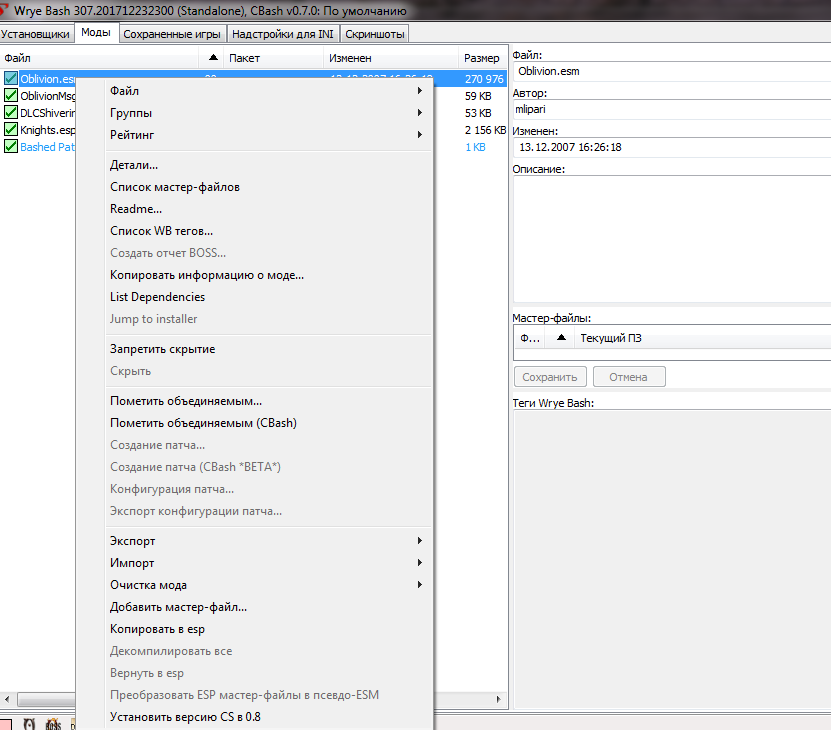831x730 pixels.
Task: Click inside the Описание text area
Action: point(672,239)
